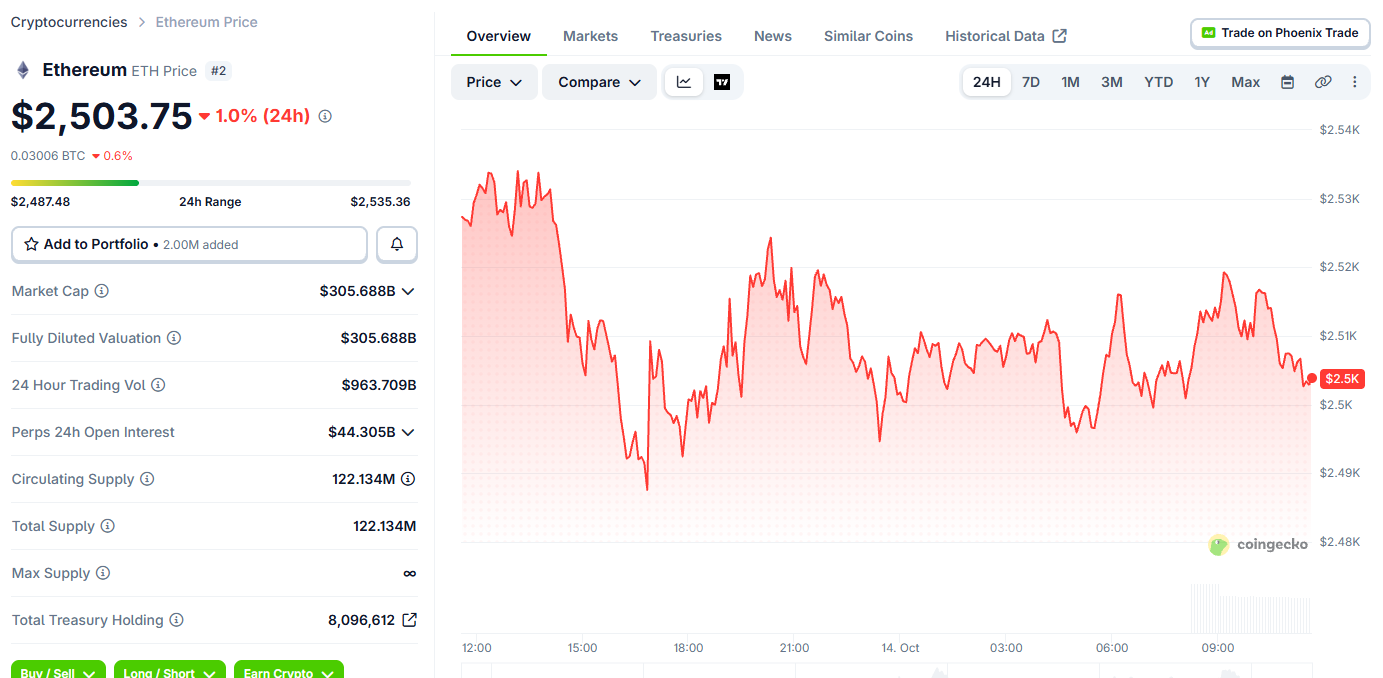The width and height of the screenshot is (1383, 678).
Task: Select the 1M chart range
Action: click(x=1070, y=82)
